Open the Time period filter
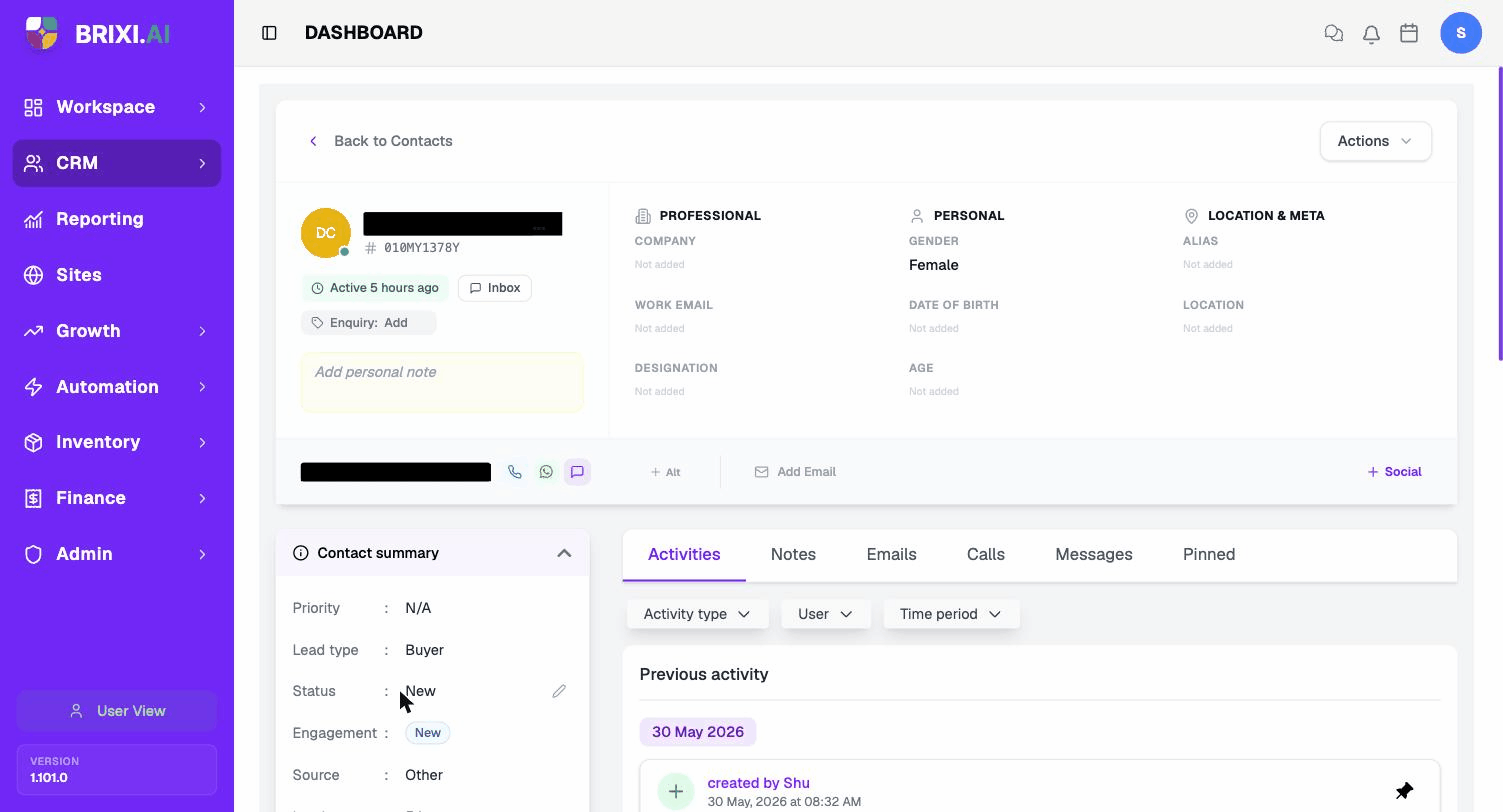This screenshot has width=1503, height=812. [x=951, y=614]
